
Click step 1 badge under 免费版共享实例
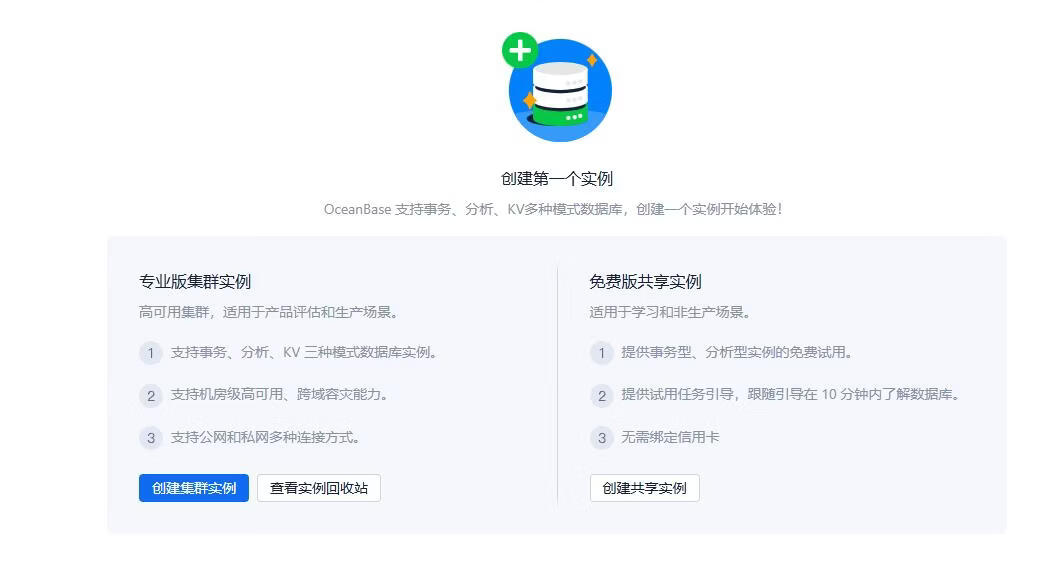(601, 353)
